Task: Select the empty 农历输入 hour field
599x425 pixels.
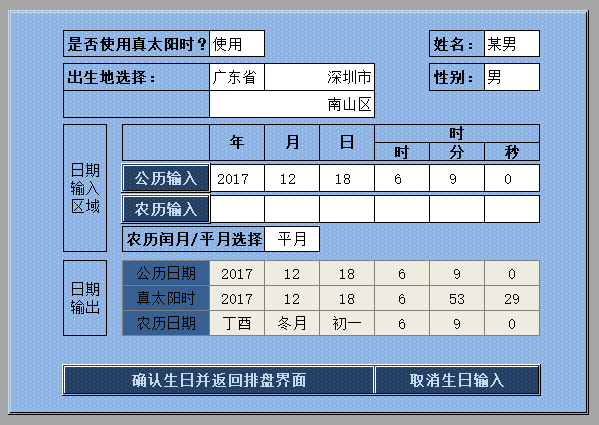Action: tap(402, 209)
